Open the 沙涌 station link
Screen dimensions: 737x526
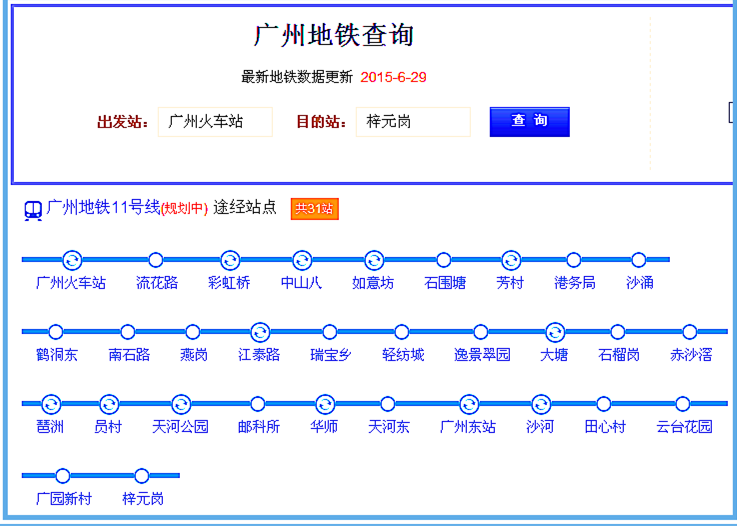coord(640,283)
